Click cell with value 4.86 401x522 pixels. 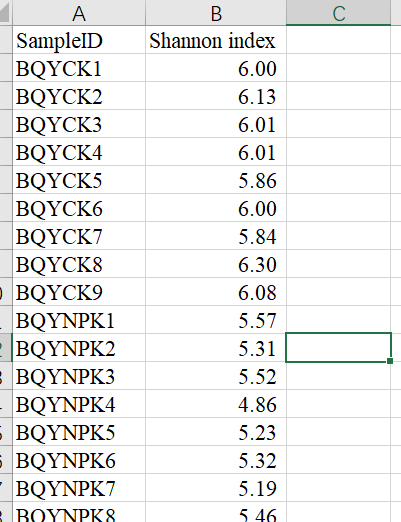216,404
